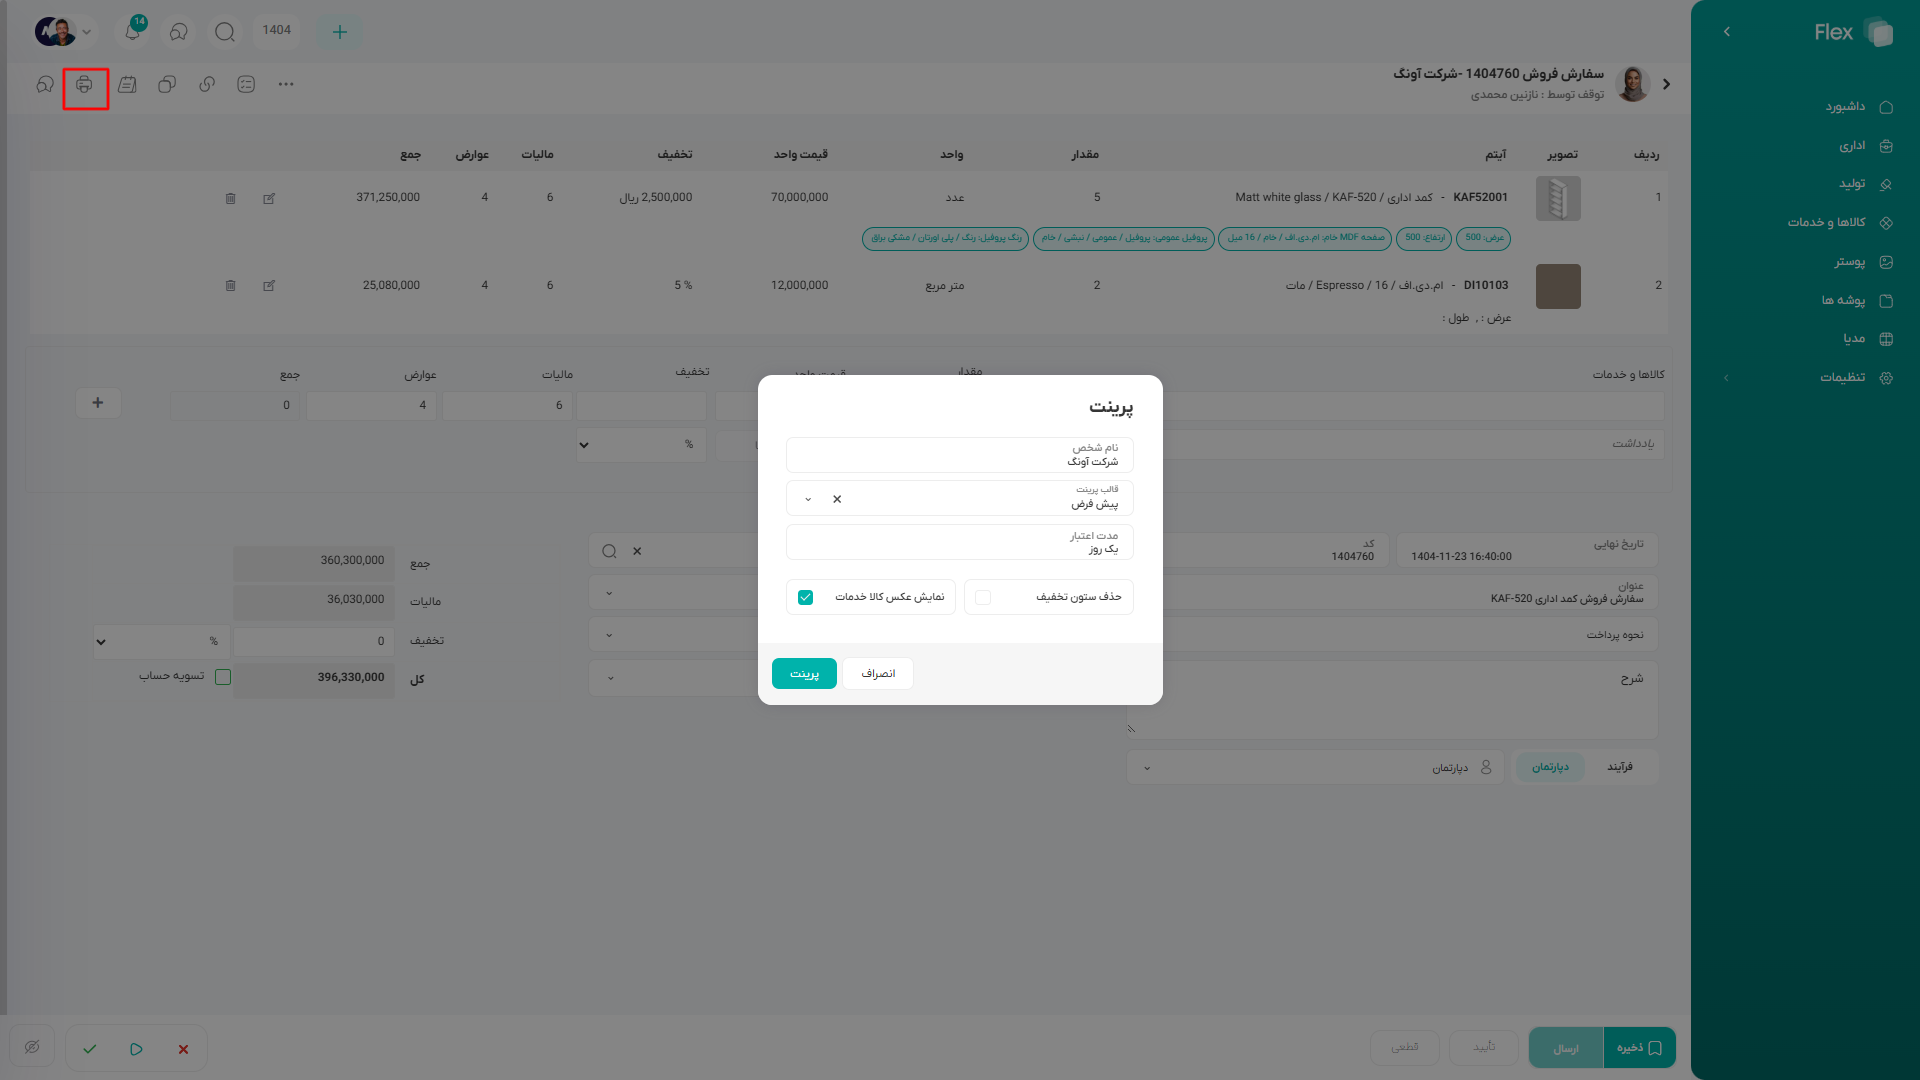
Task: Open the notifications bell icon
Action: tap(132, 31)
